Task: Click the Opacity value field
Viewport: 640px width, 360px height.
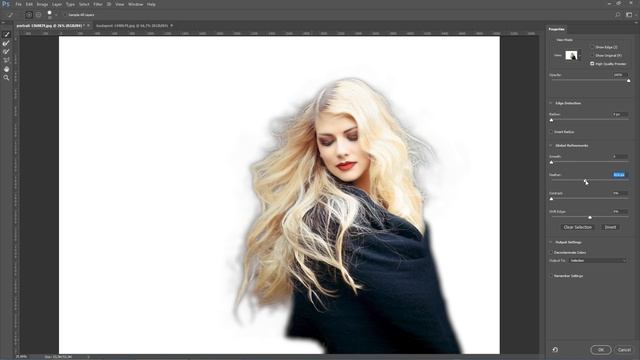Action: point(620,75)
